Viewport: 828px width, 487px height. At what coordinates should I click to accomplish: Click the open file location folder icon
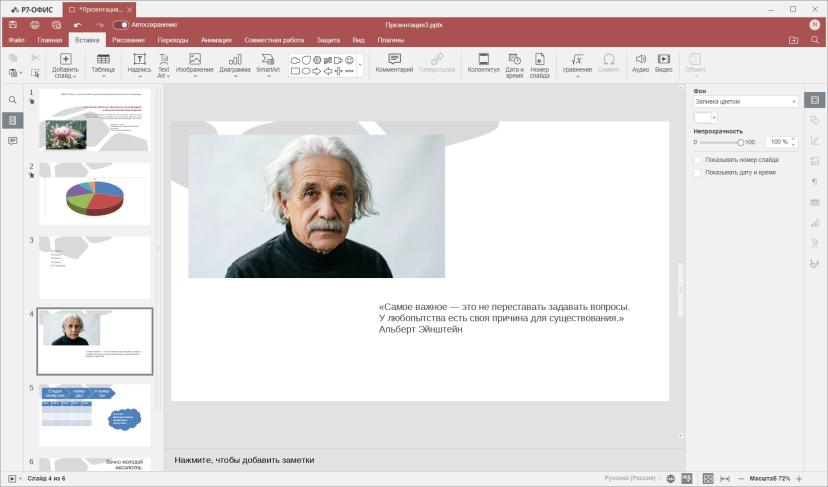click(793, 40)
